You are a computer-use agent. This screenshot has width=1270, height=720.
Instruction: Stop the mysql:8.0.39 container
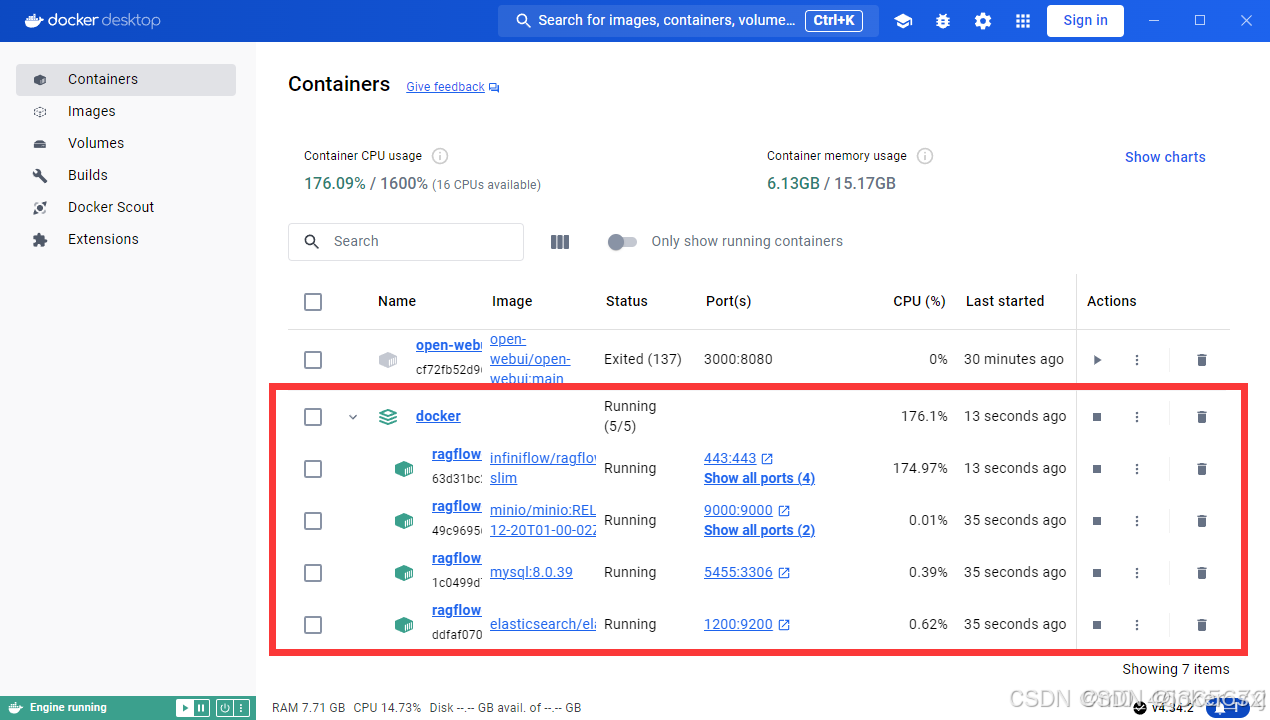coord(1097,573)
